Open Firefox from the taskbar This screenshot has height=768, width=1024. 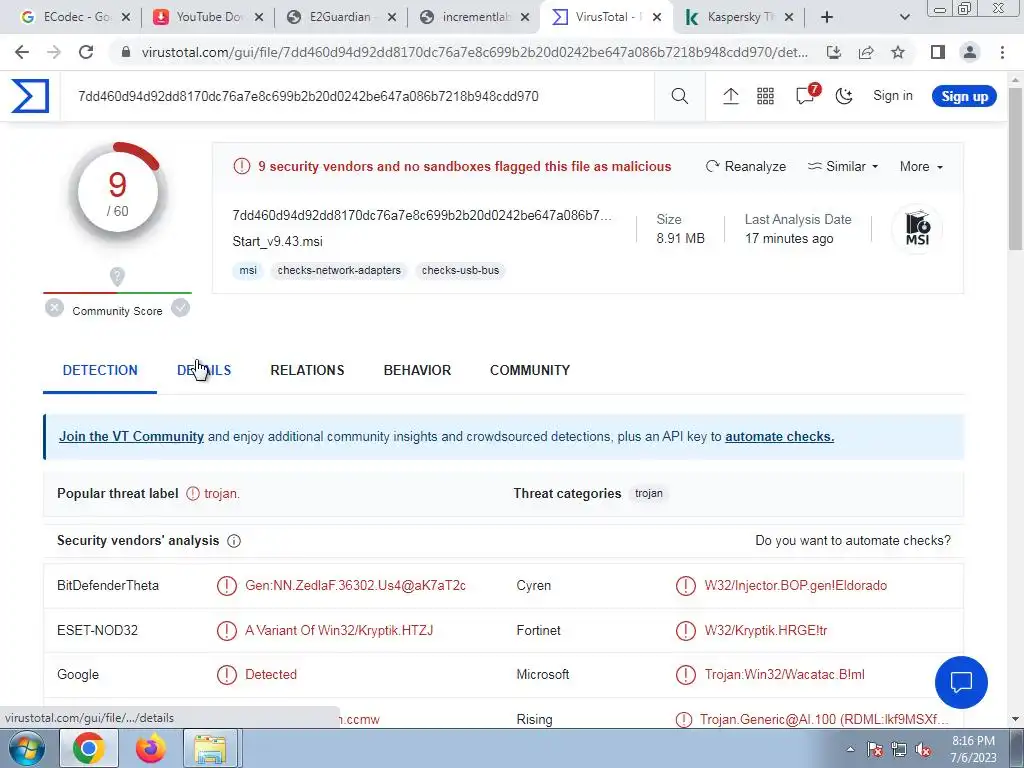[150, 749]
